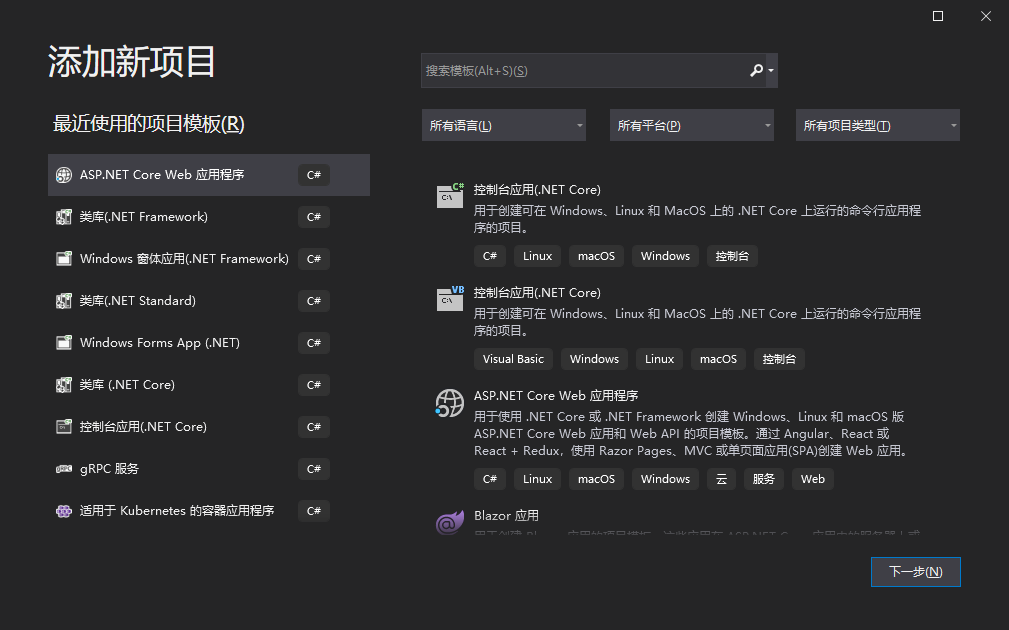The height and width of the screenshot is (630, 1009).
Task: Expand the search box history arrow
Action: point(772,70)
